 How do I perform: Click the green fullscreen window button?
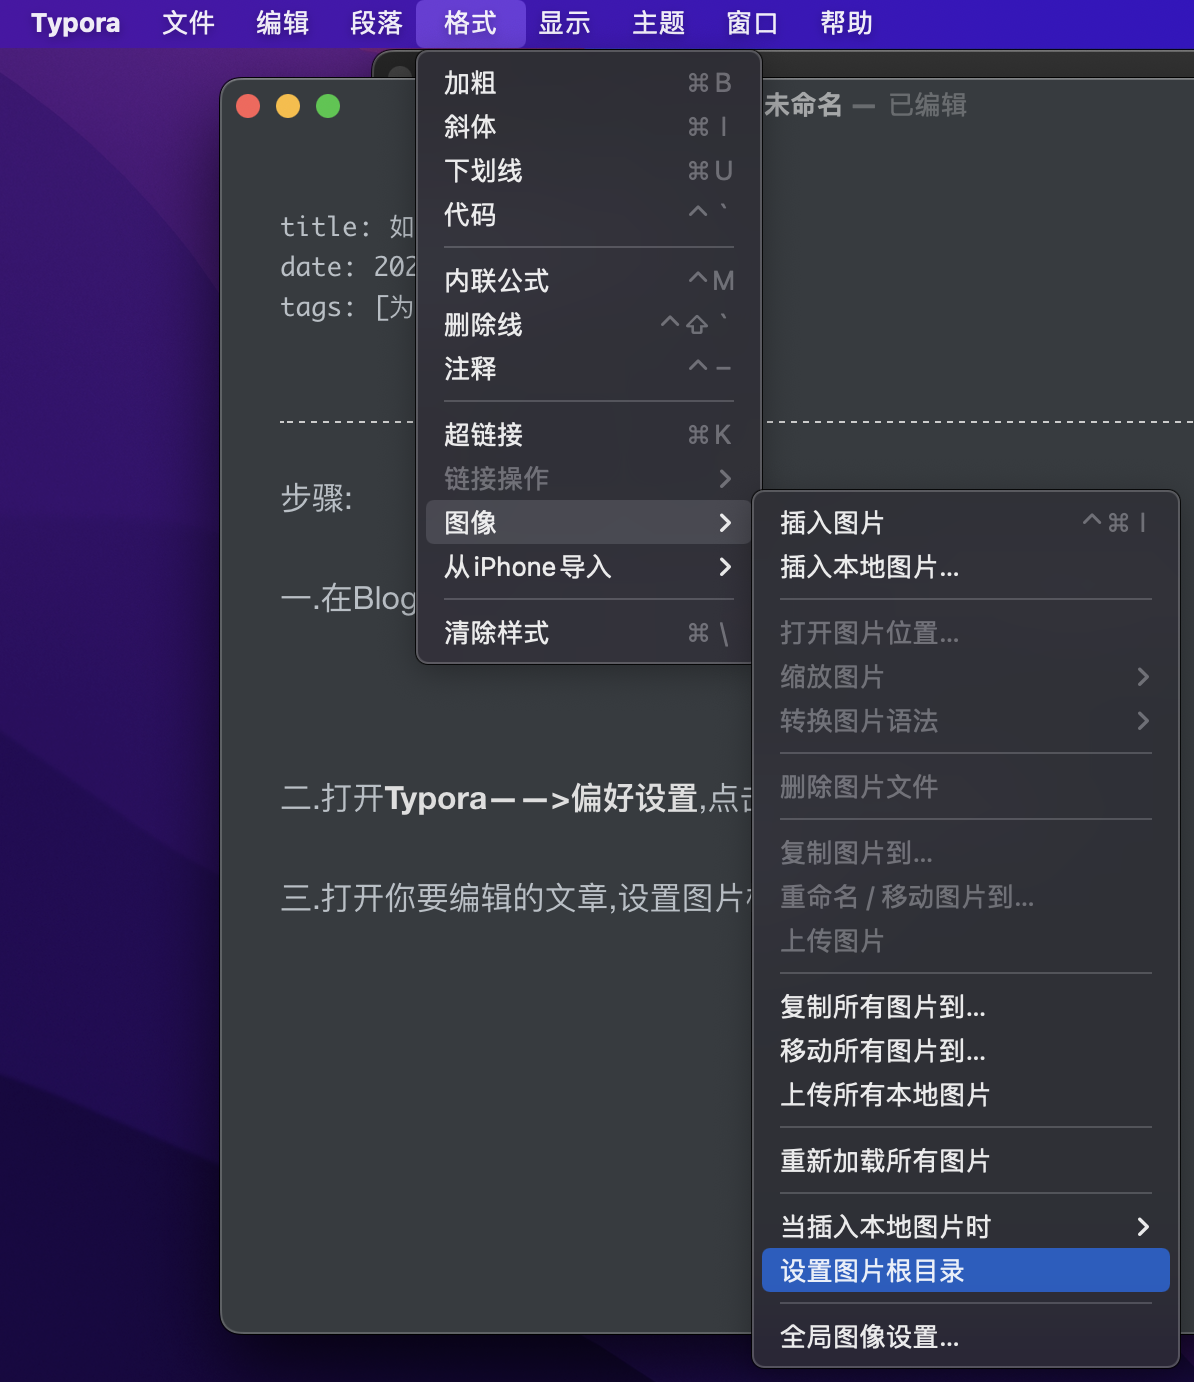(x=328, y=106)
